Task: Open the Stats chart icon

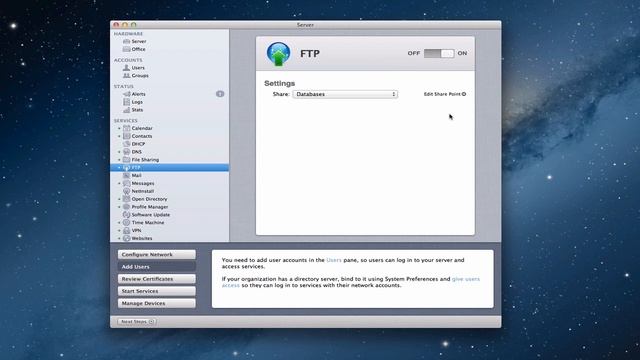Action: pos(127,110)
